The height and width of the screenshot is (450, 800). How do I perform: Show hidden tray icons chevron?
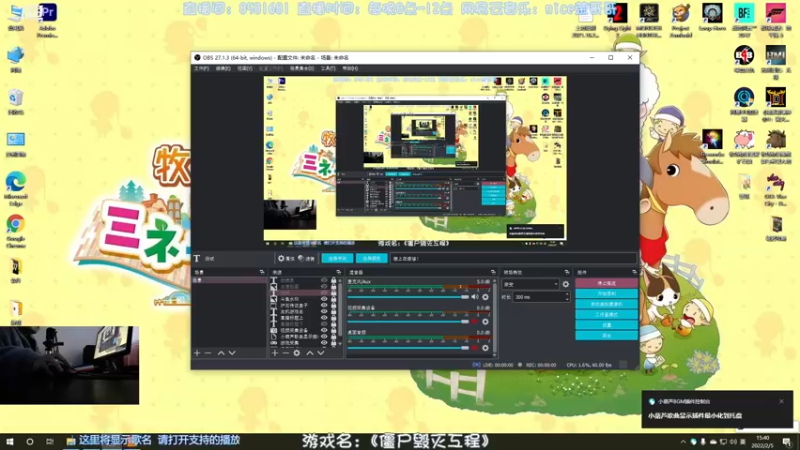coord(683,442)
